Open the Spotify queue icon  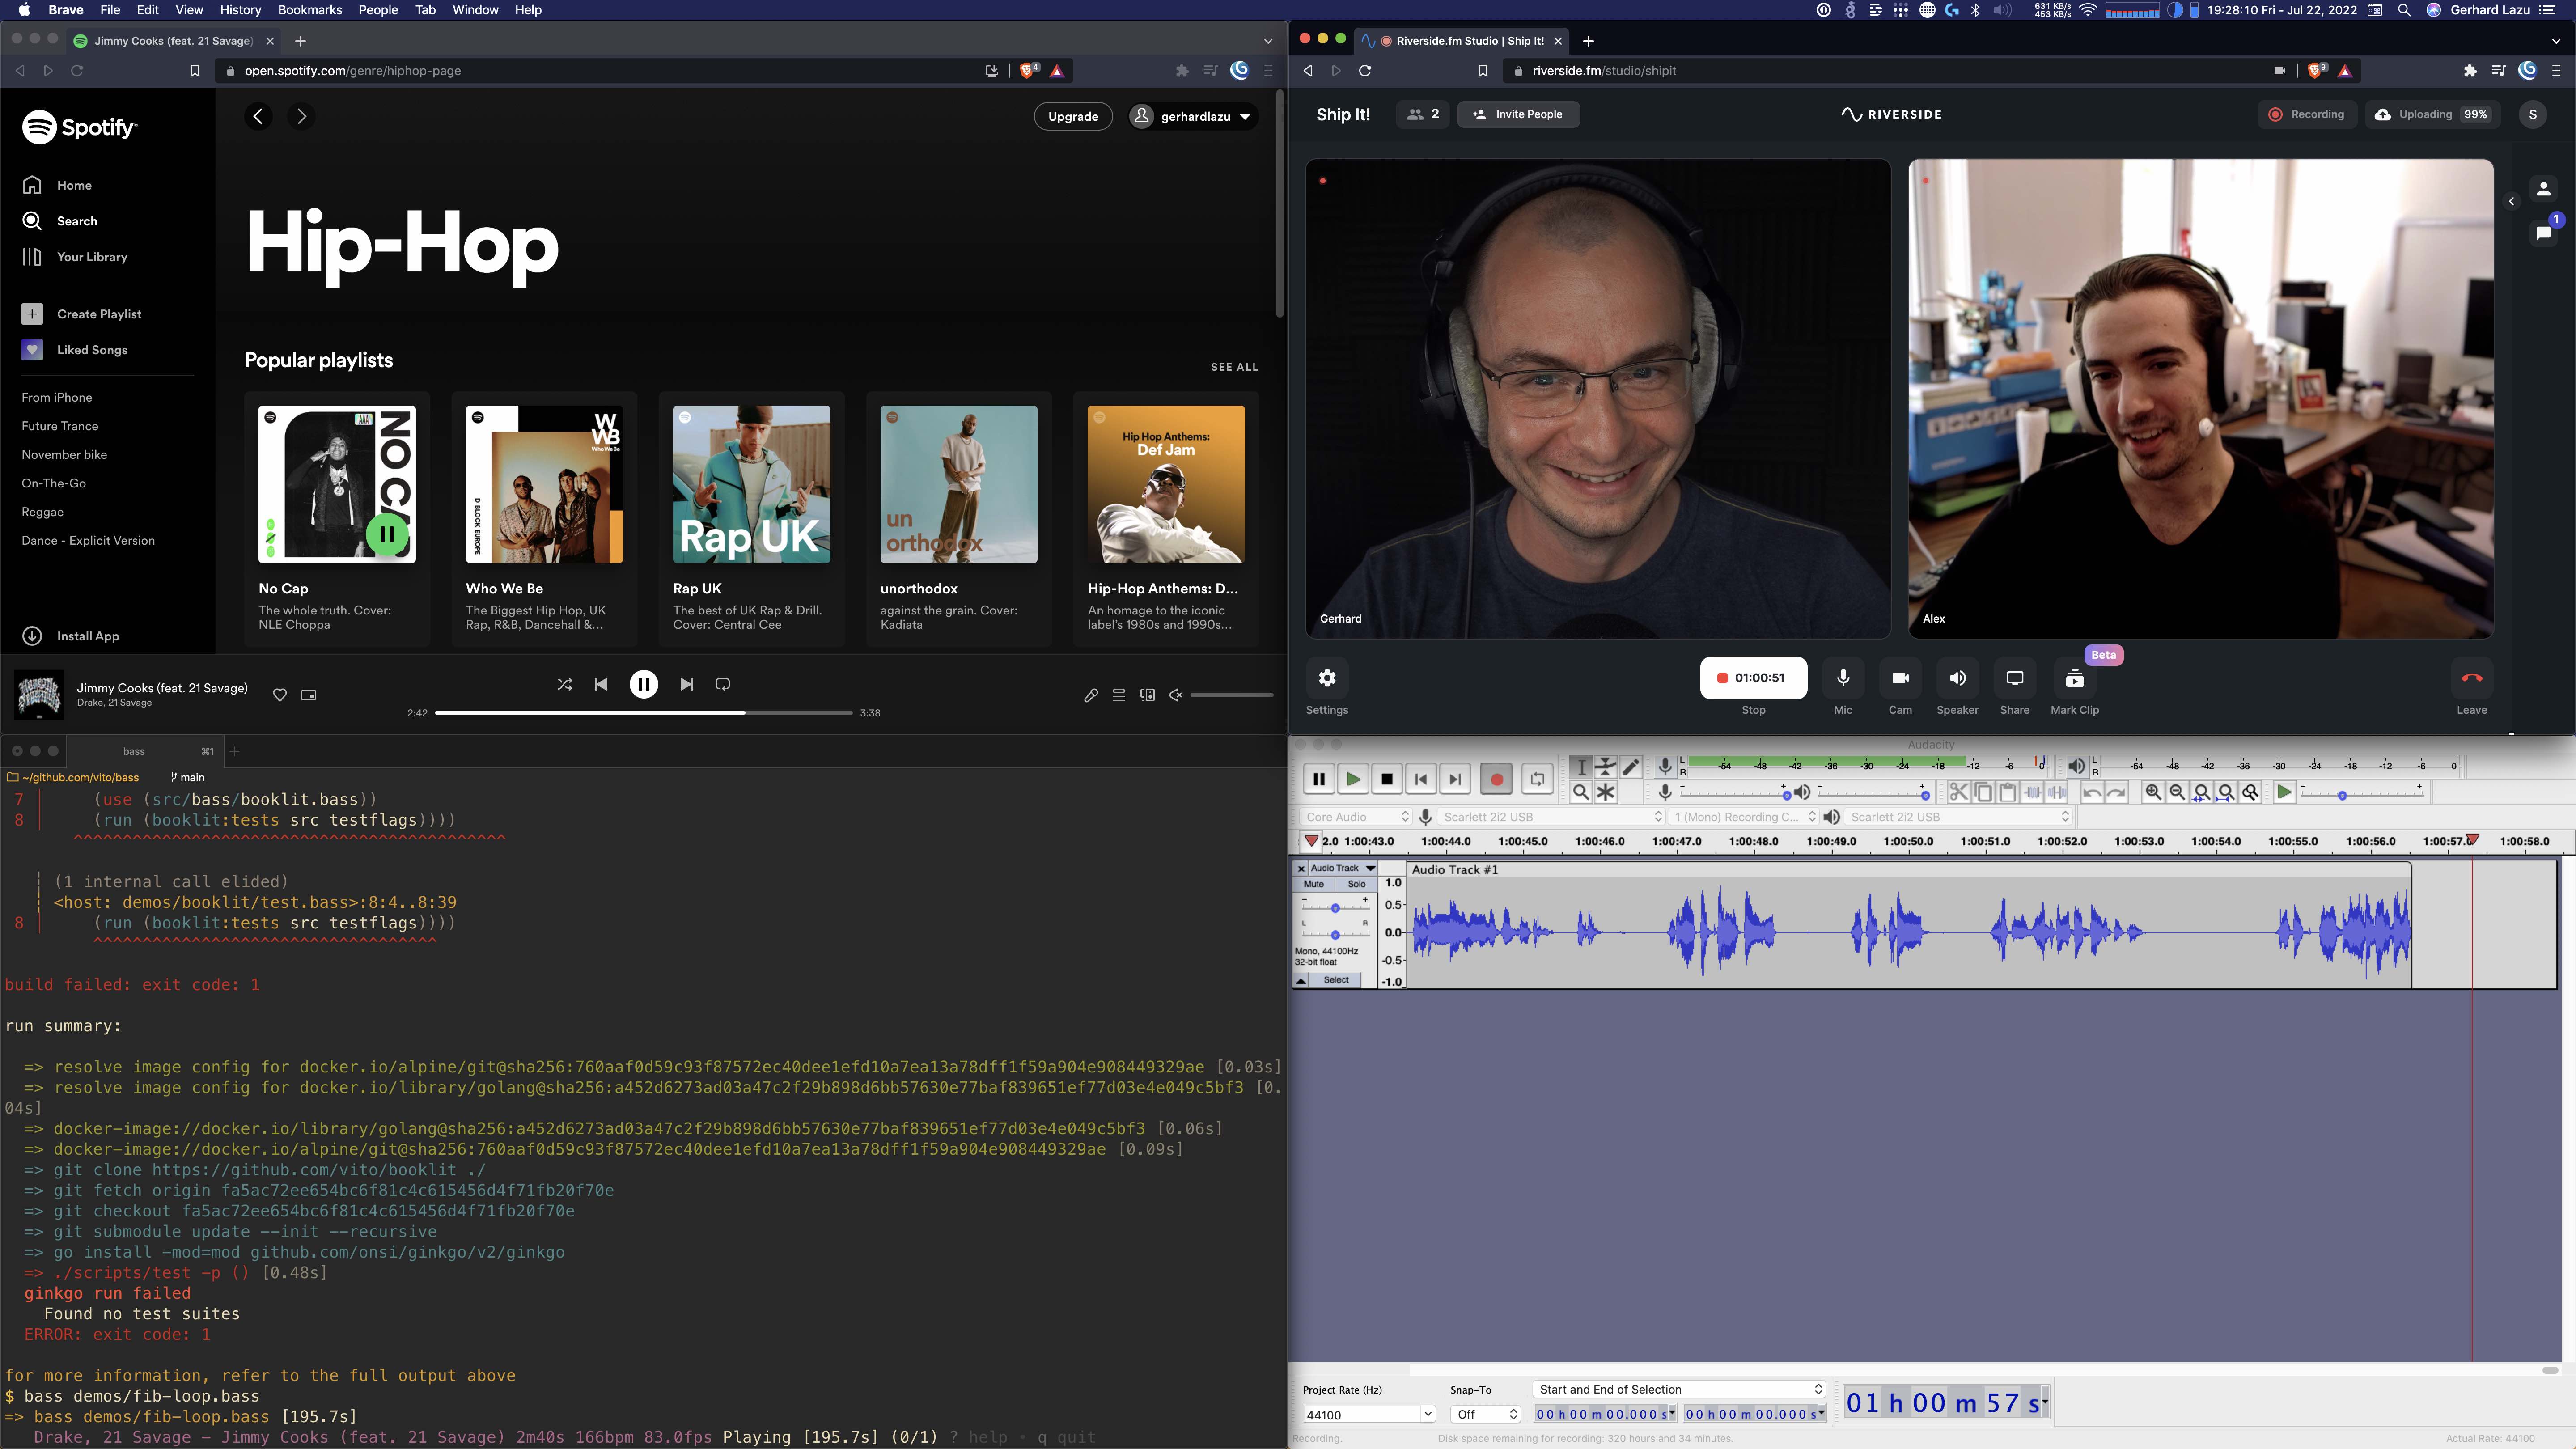[1119, 695]
